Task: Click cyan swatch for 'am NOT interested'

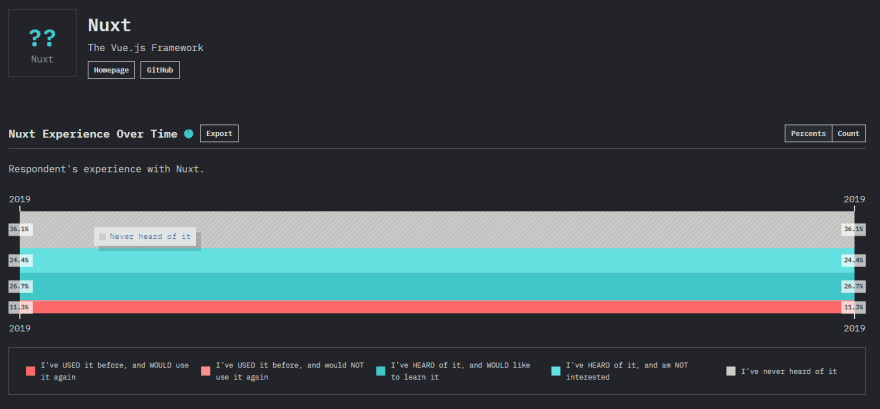Action: (x=556, y=371)
